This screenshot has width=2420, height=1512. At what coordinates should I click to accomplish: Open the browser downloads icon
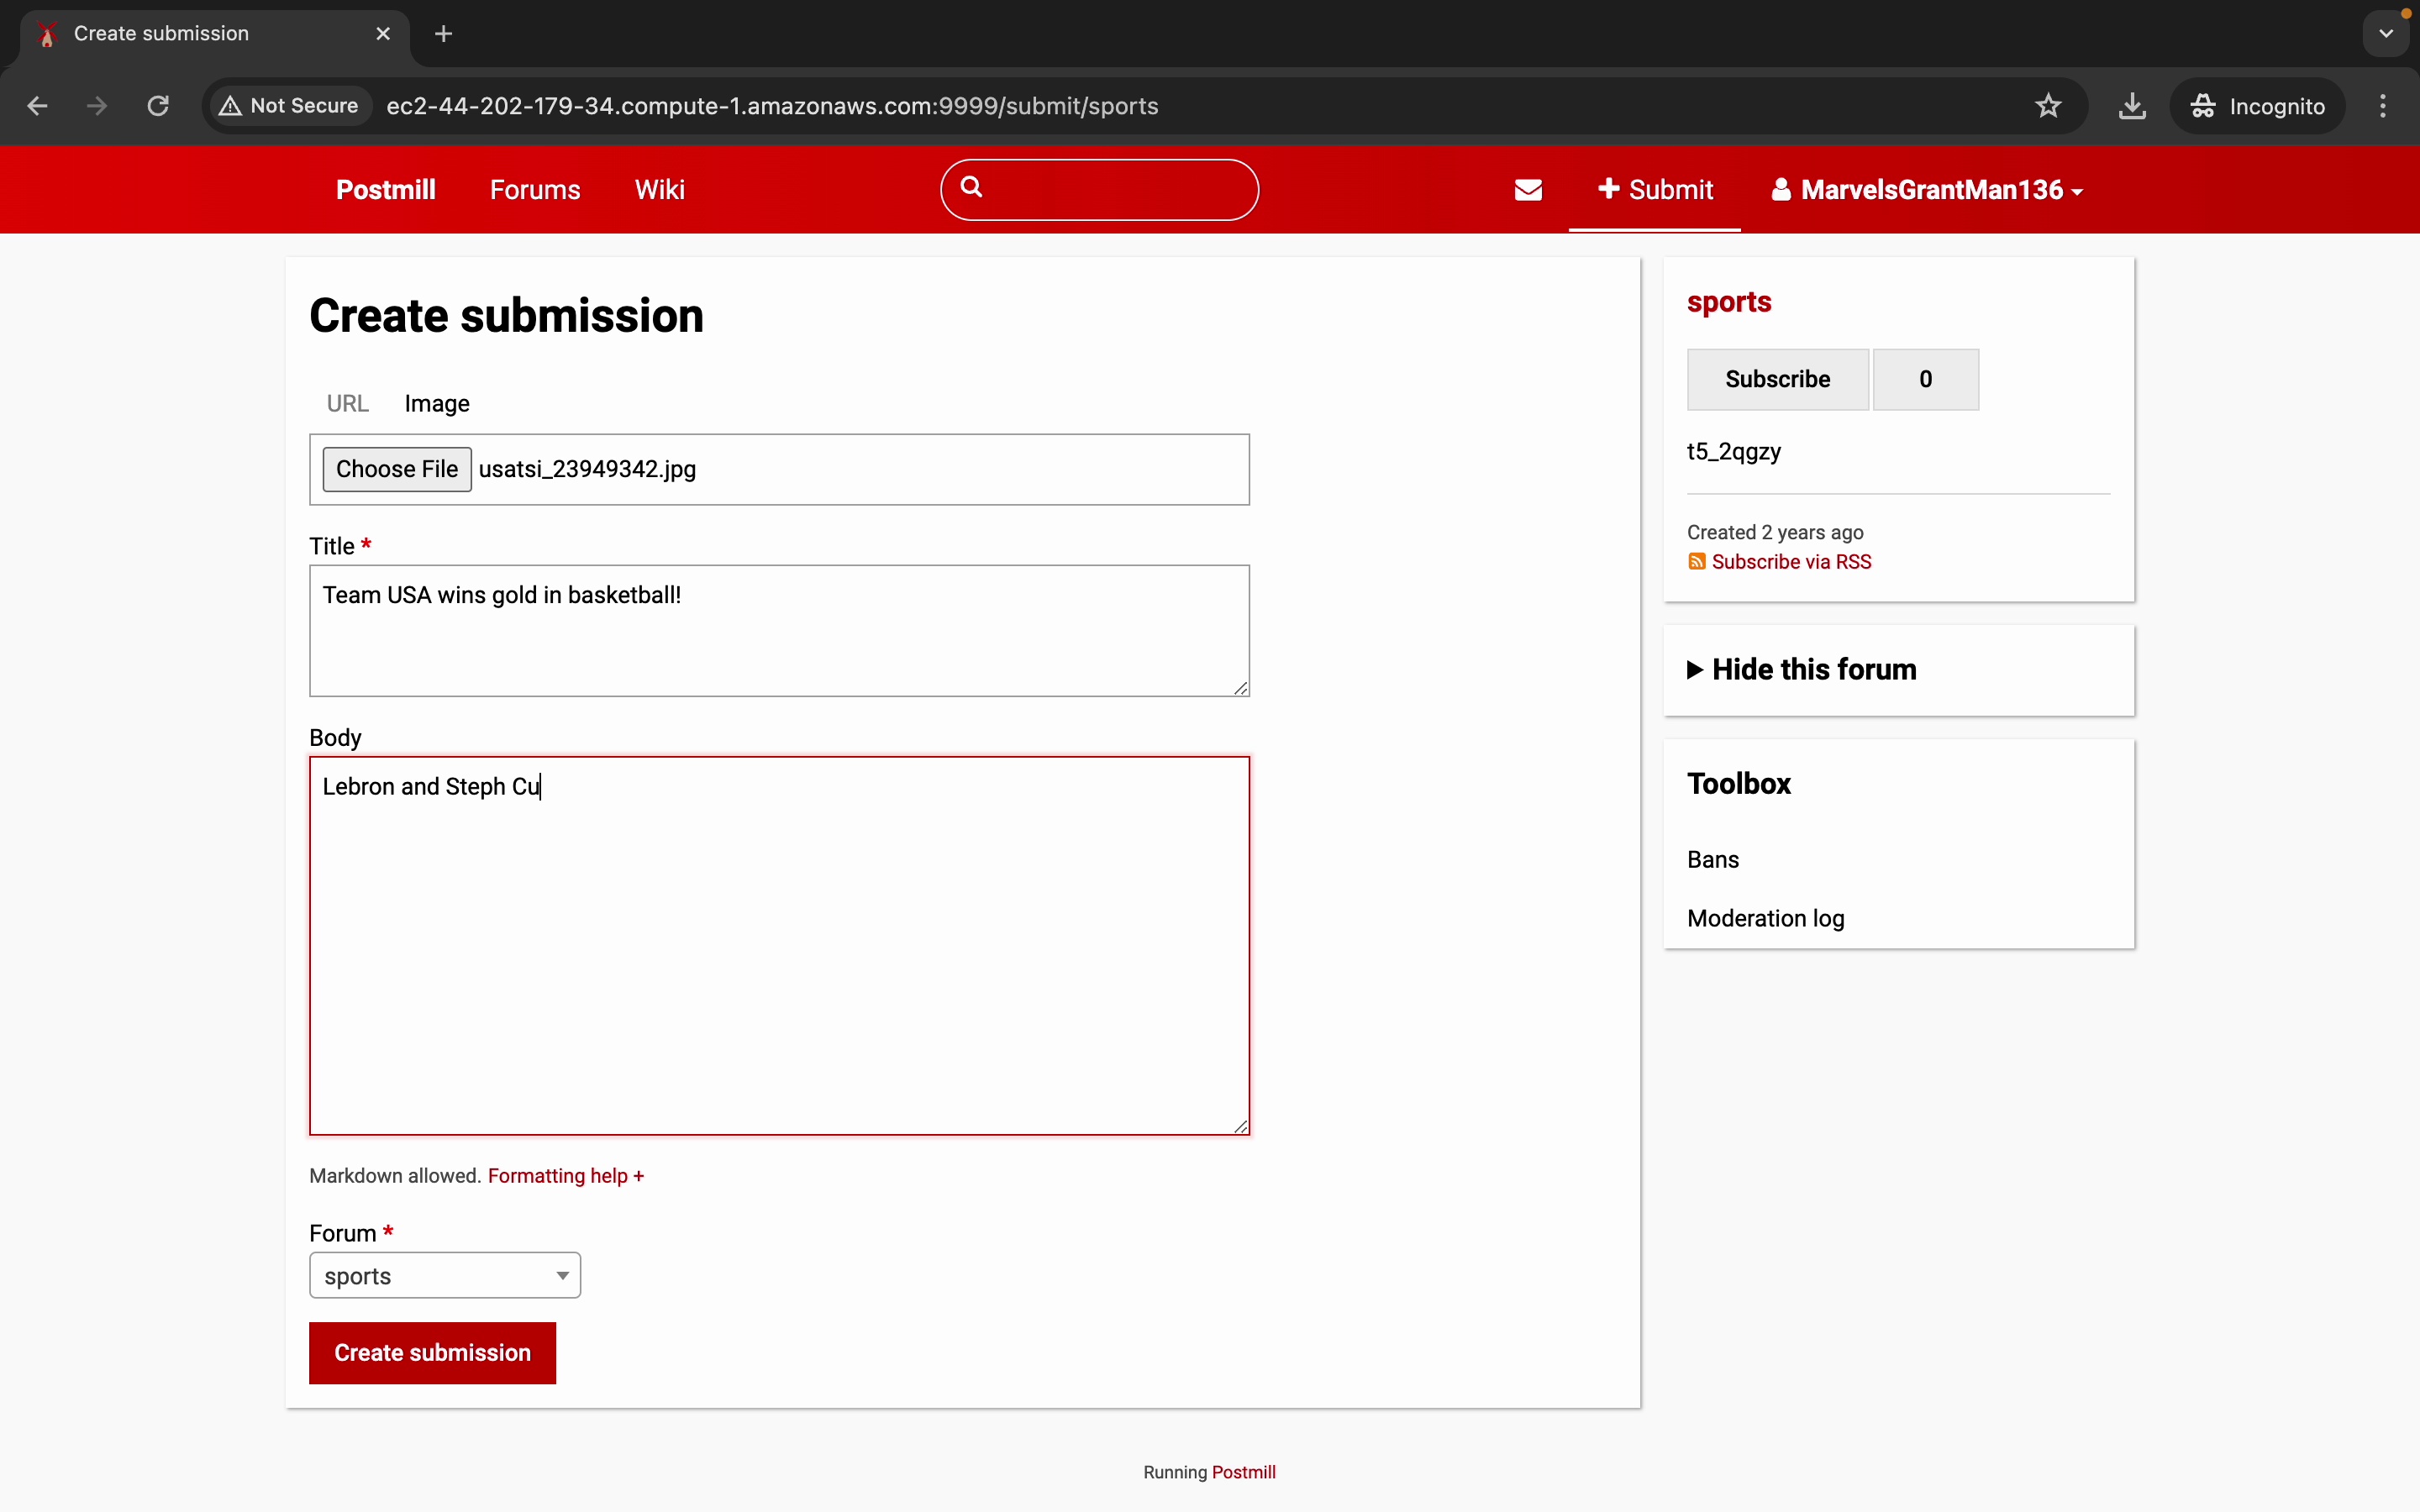tap(2132, 106)
